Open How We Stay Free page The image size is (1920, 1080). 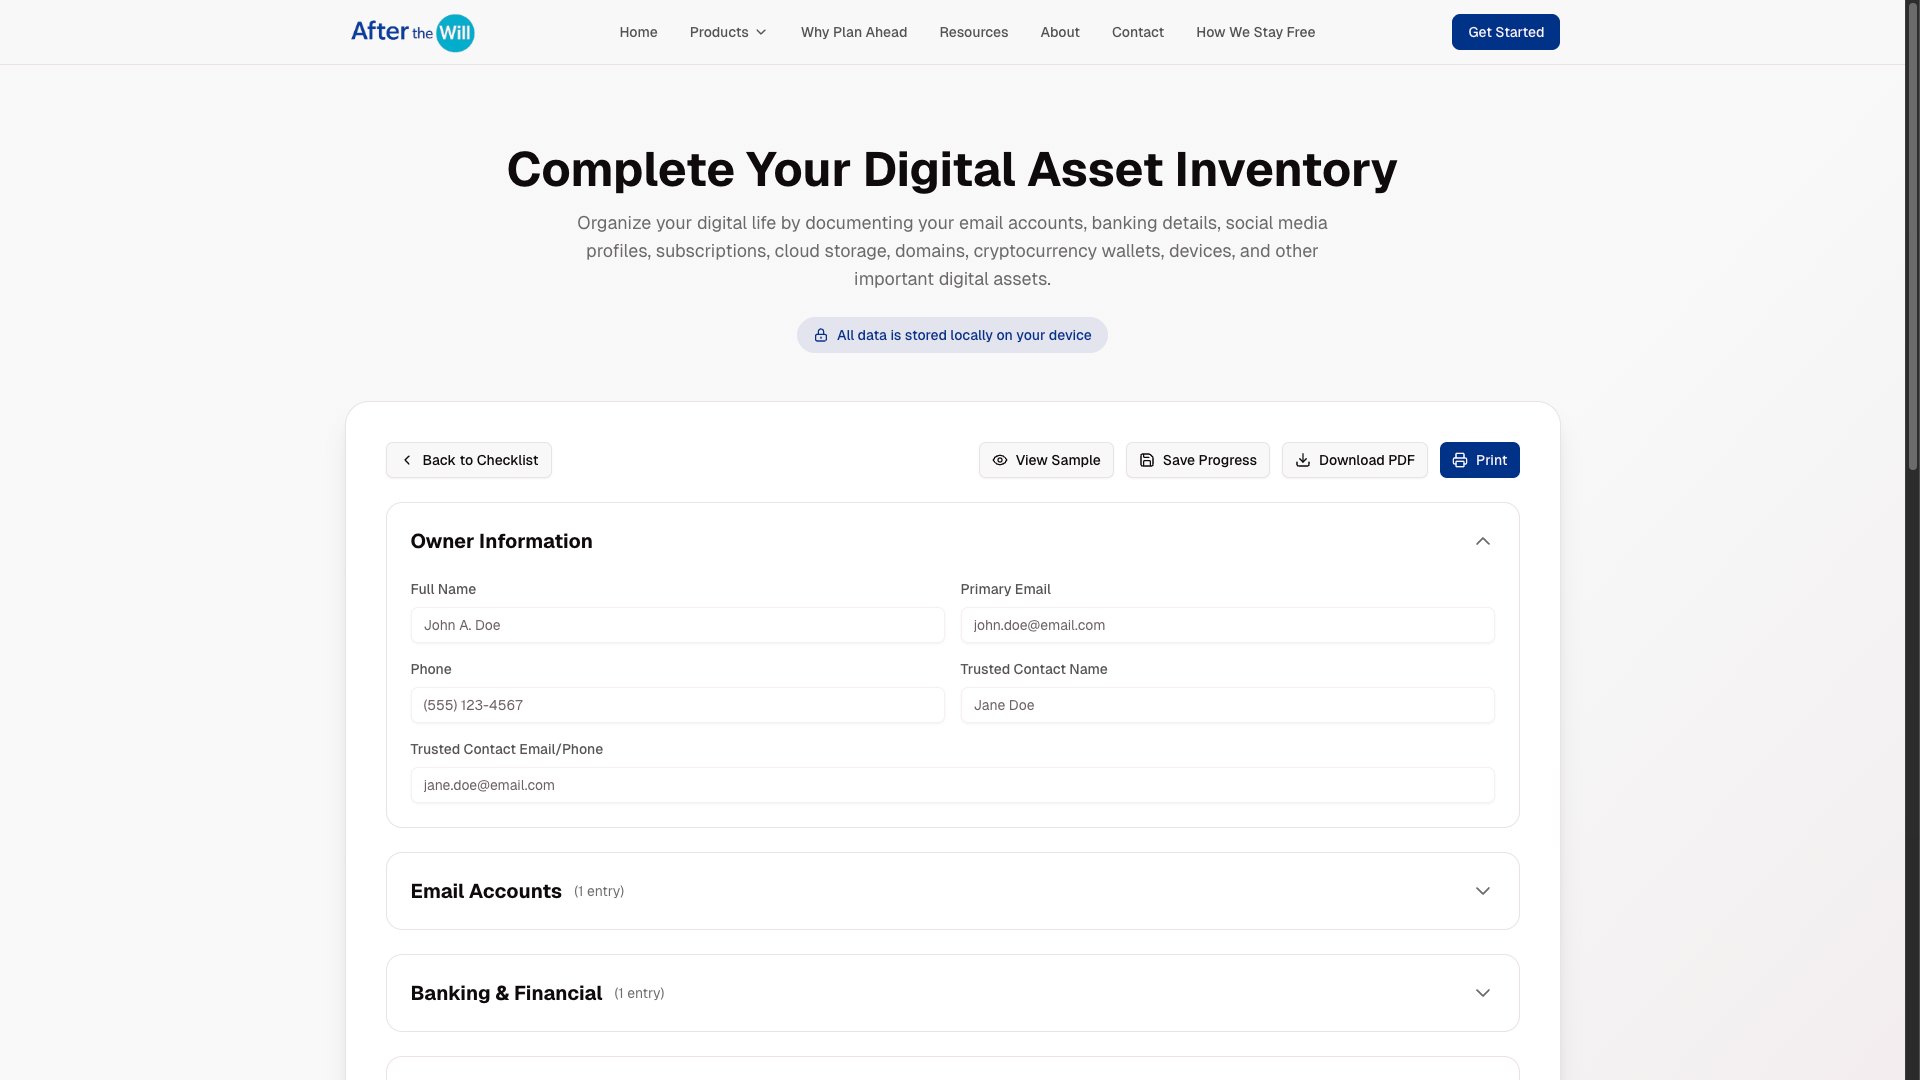[x=1255, y=32]
